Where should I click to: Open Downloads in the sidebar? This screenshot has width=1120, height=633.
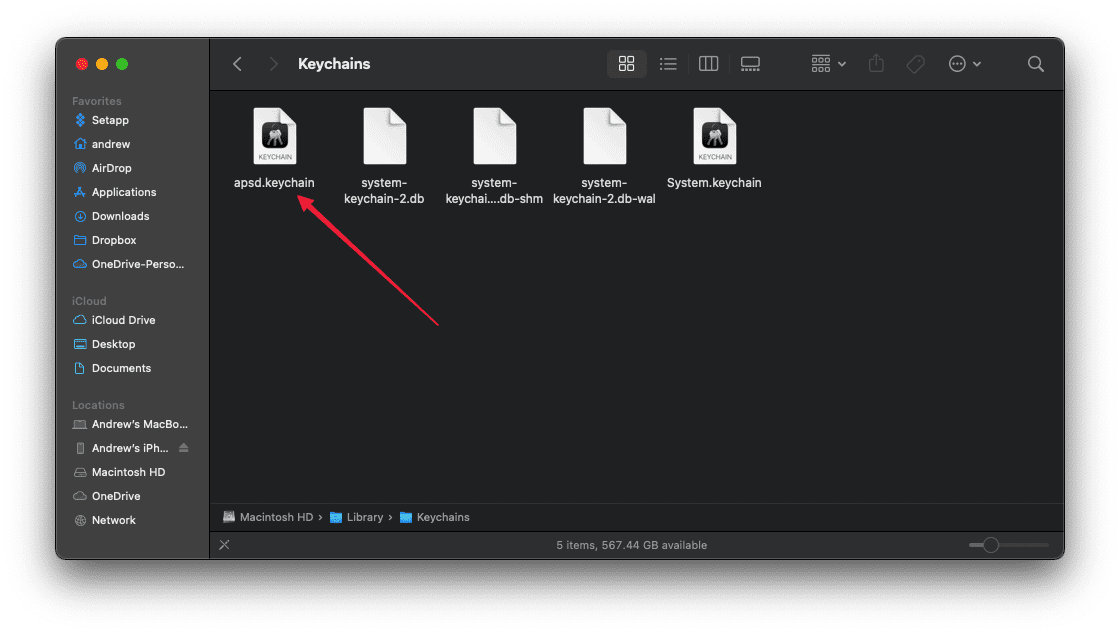point(120,216)
